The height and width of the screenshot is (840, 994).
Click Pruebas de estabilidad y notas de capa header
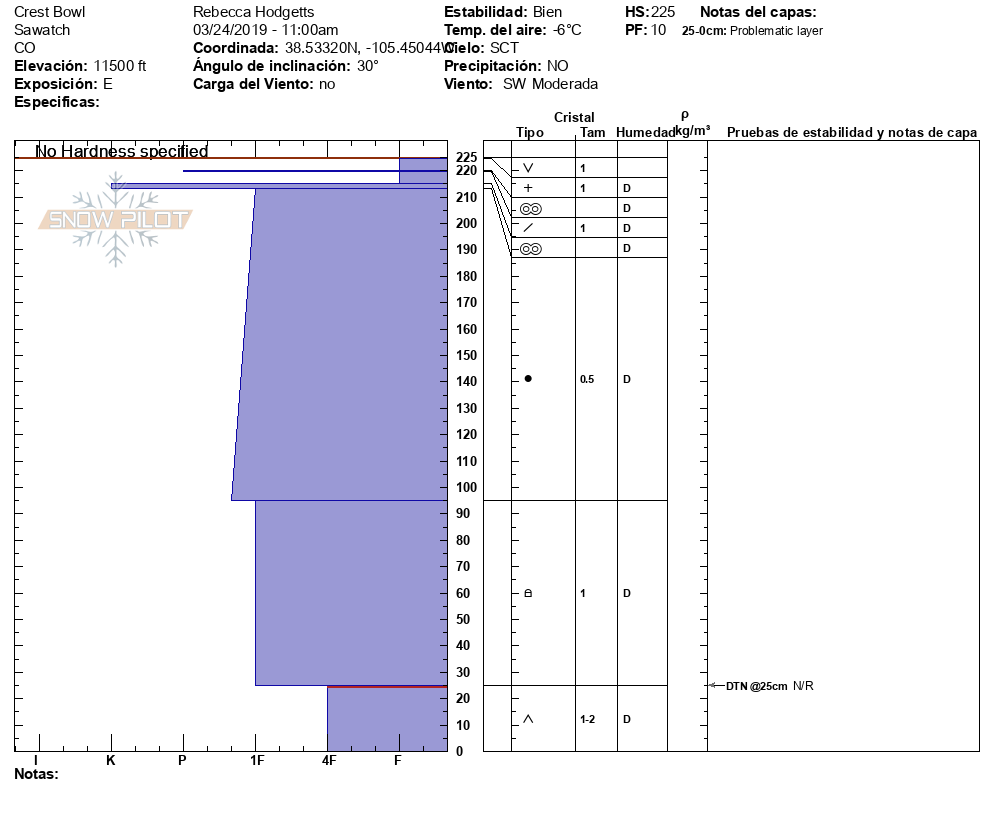point(852,132)
